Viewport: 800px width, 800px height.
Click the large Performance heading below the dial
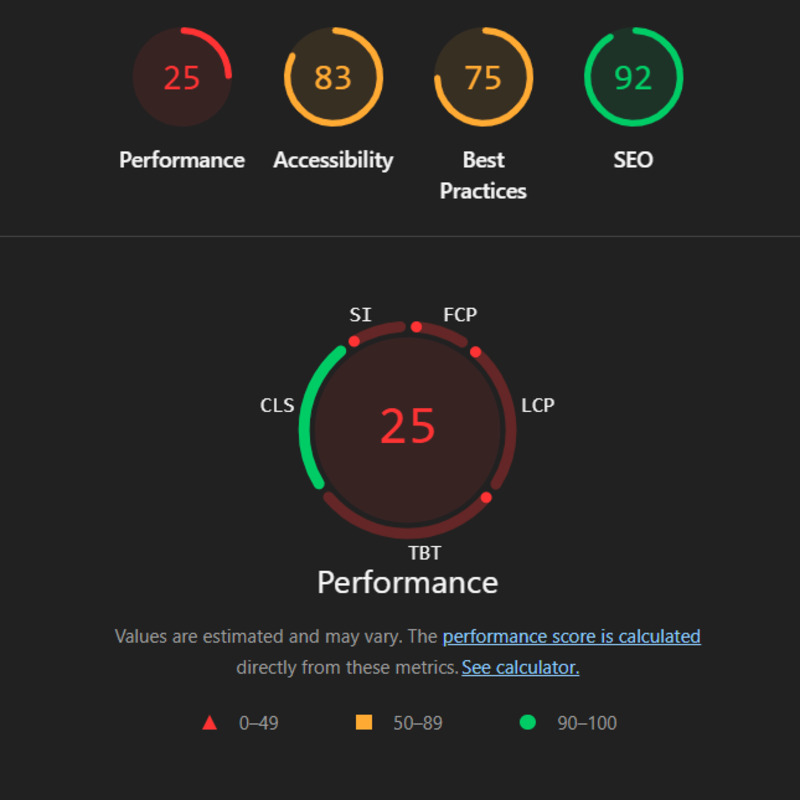click(406, 582)
